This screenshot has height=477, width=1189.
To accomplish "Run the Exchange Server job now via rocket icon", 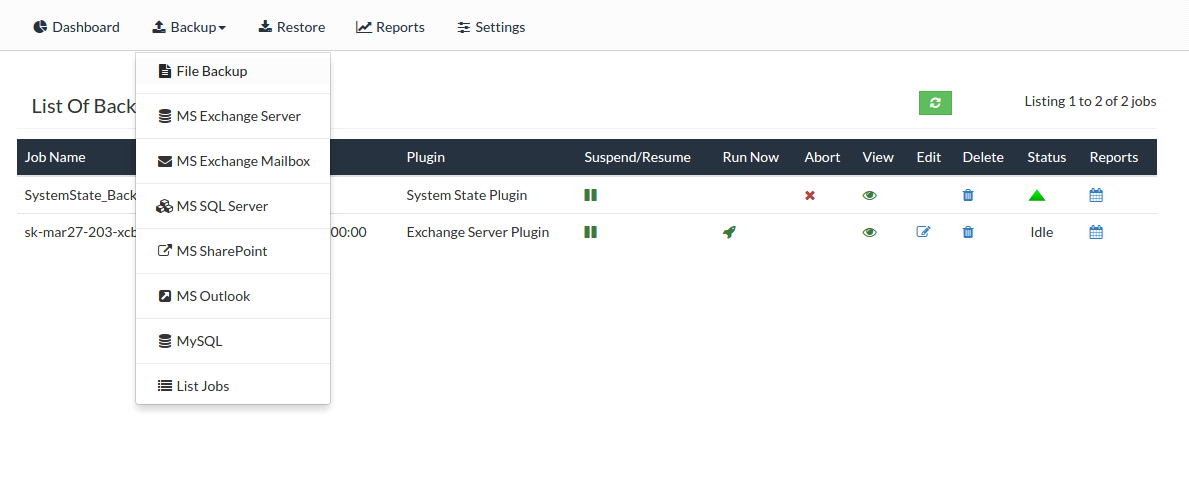I will pyautogui.click(x=729, y=232).
